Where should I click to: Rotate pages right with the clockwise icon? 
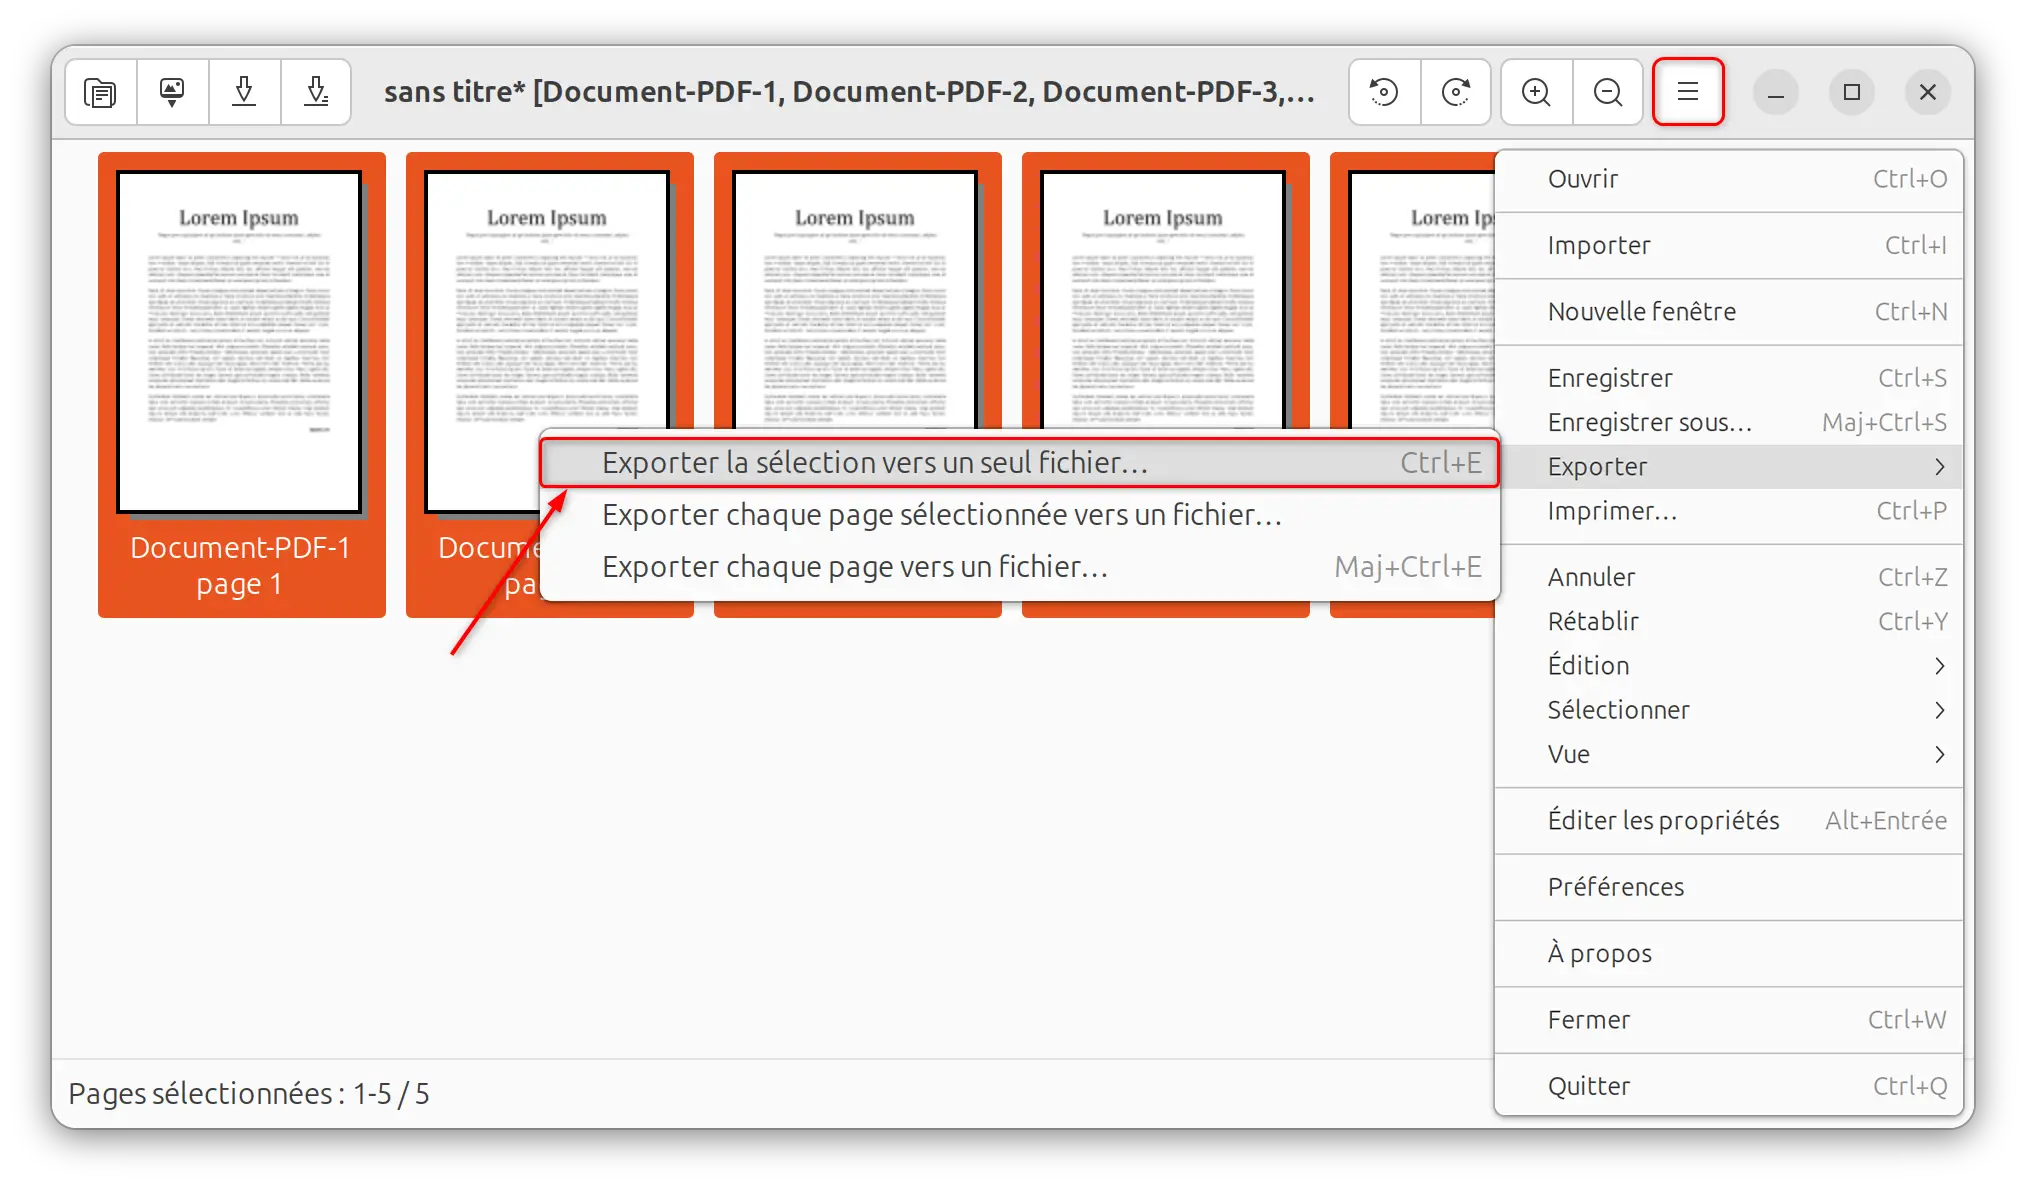tap(1456, 92)
